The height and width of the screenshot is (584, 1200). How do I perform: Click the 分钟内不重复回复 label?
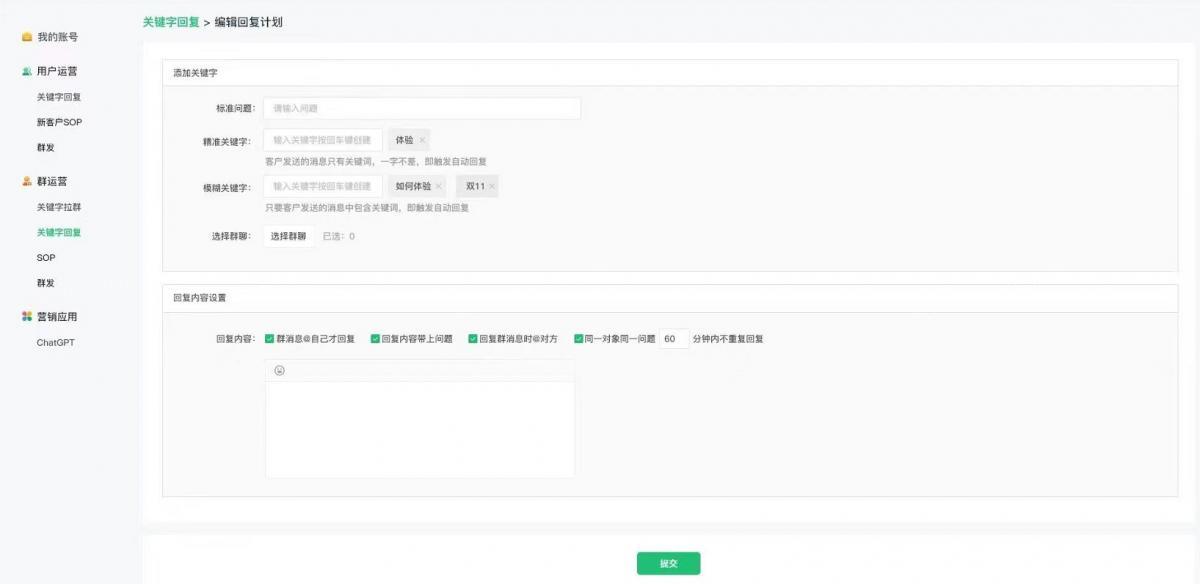[728, 339]
